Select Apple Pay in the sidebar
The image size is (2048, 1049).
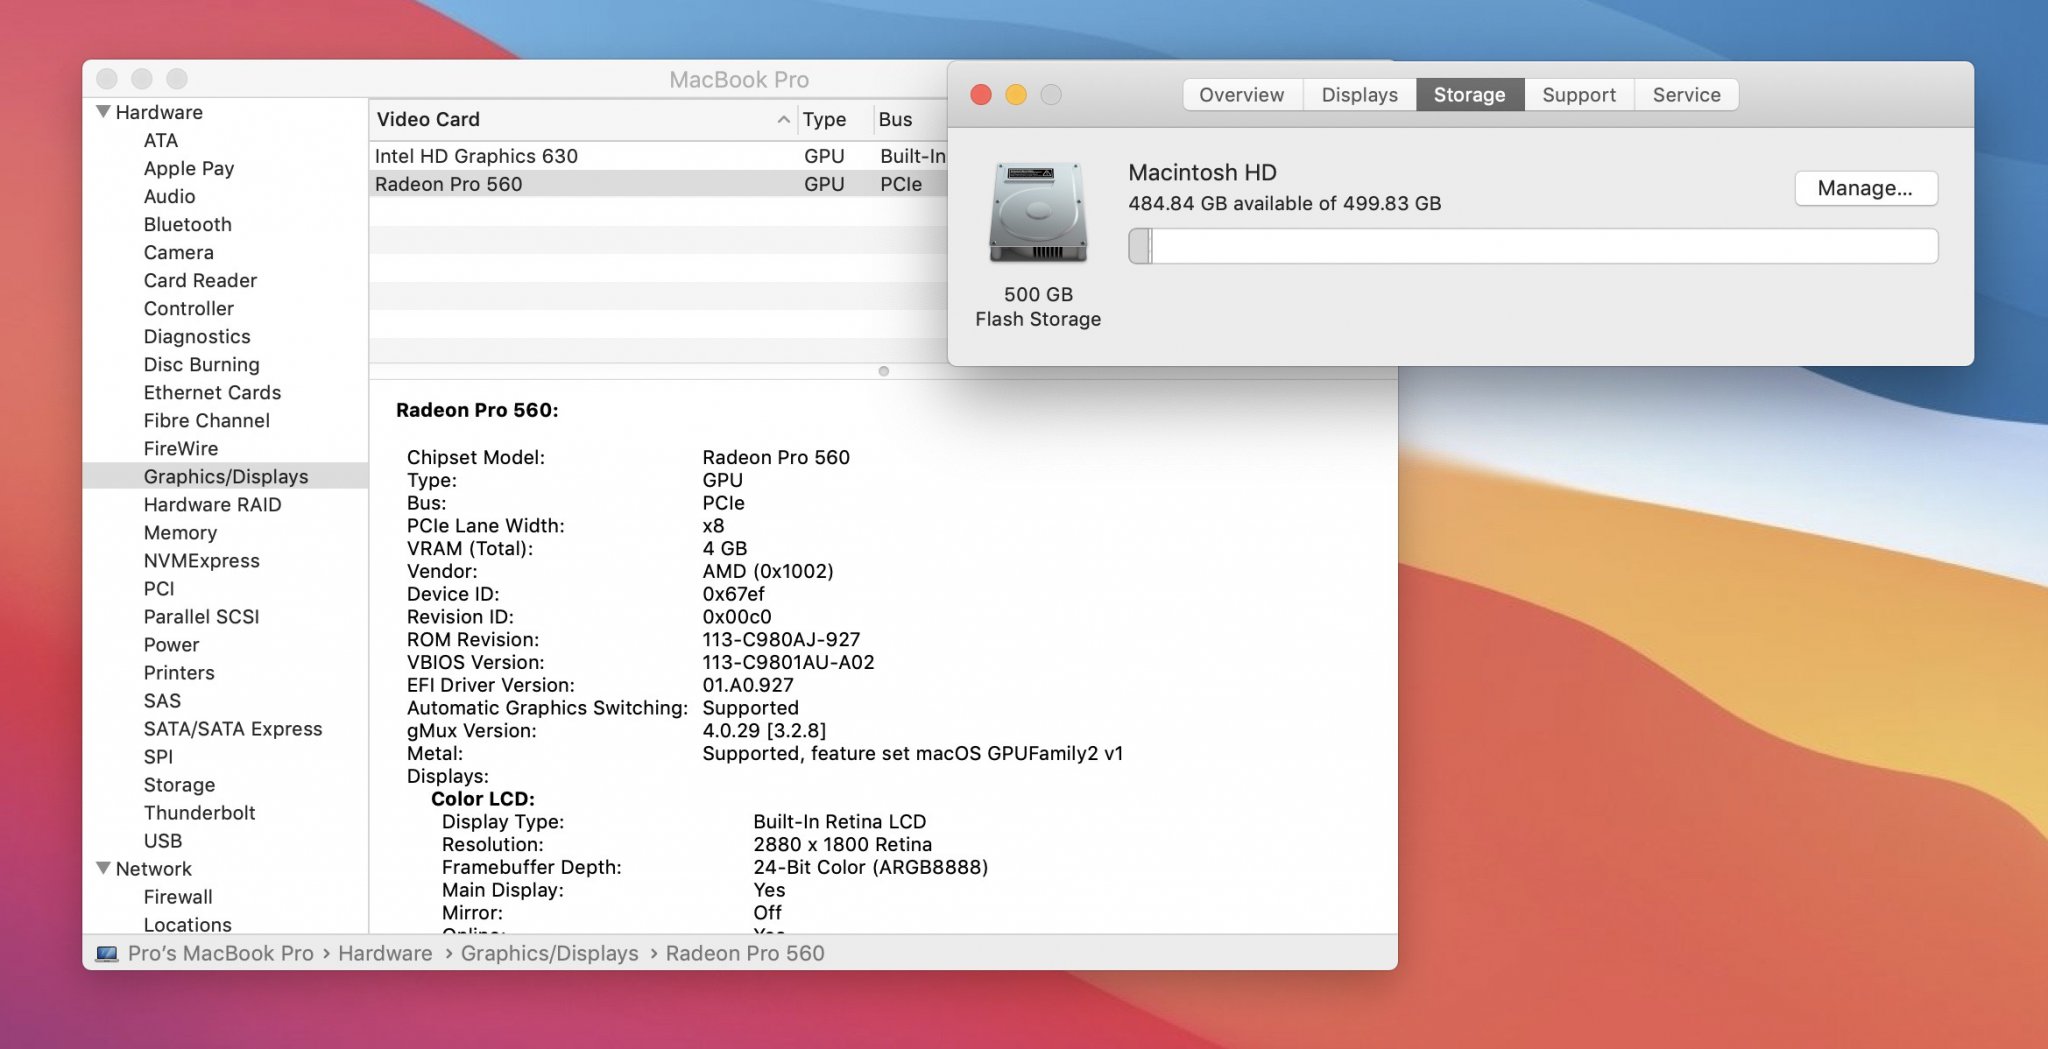189,168
